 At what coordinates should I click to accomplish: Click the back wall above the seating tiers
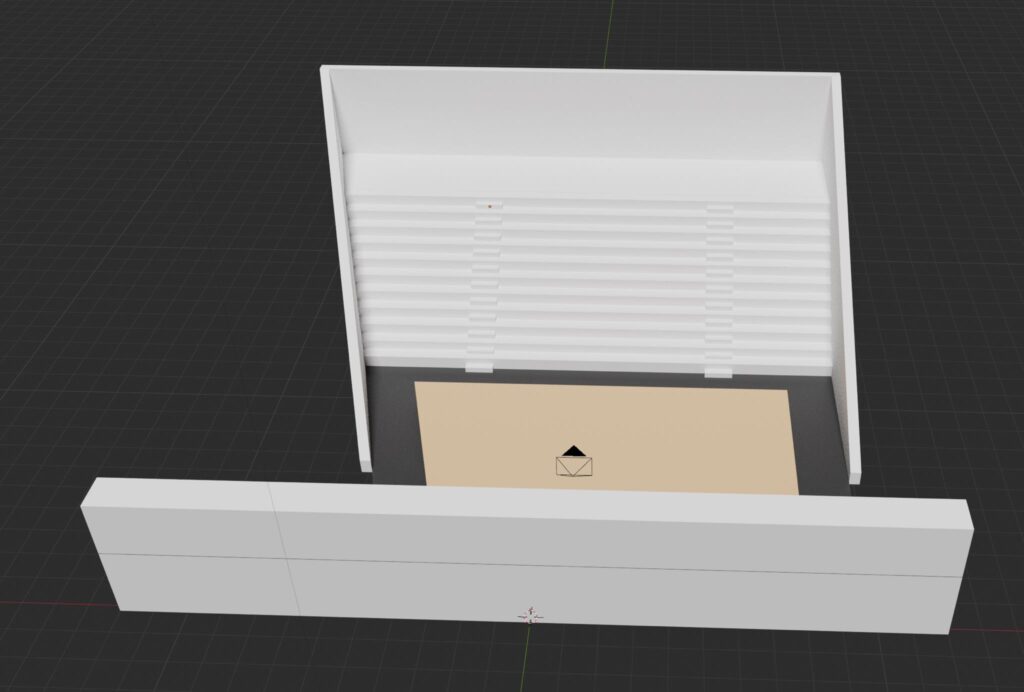(x=580, y=112)
